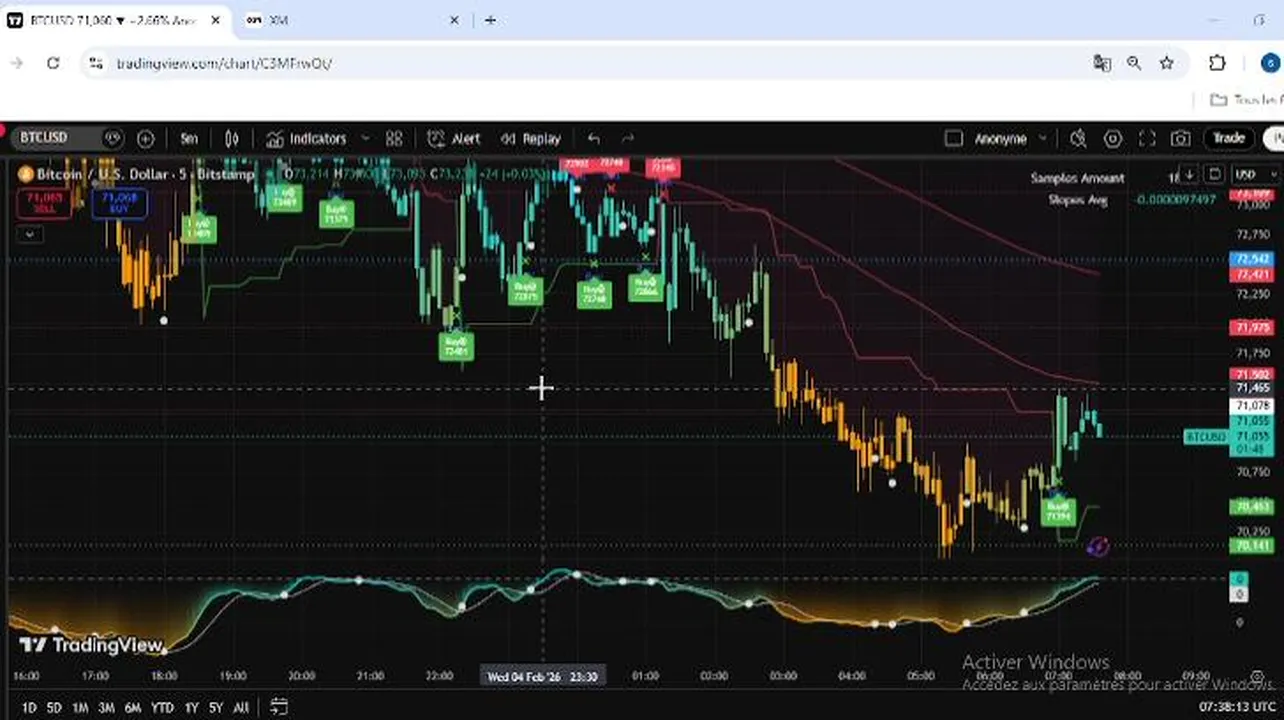Open the layout setup square icon
This screenshot has width=1284, height=720.
pyautogui.click(x=953, y=139)
